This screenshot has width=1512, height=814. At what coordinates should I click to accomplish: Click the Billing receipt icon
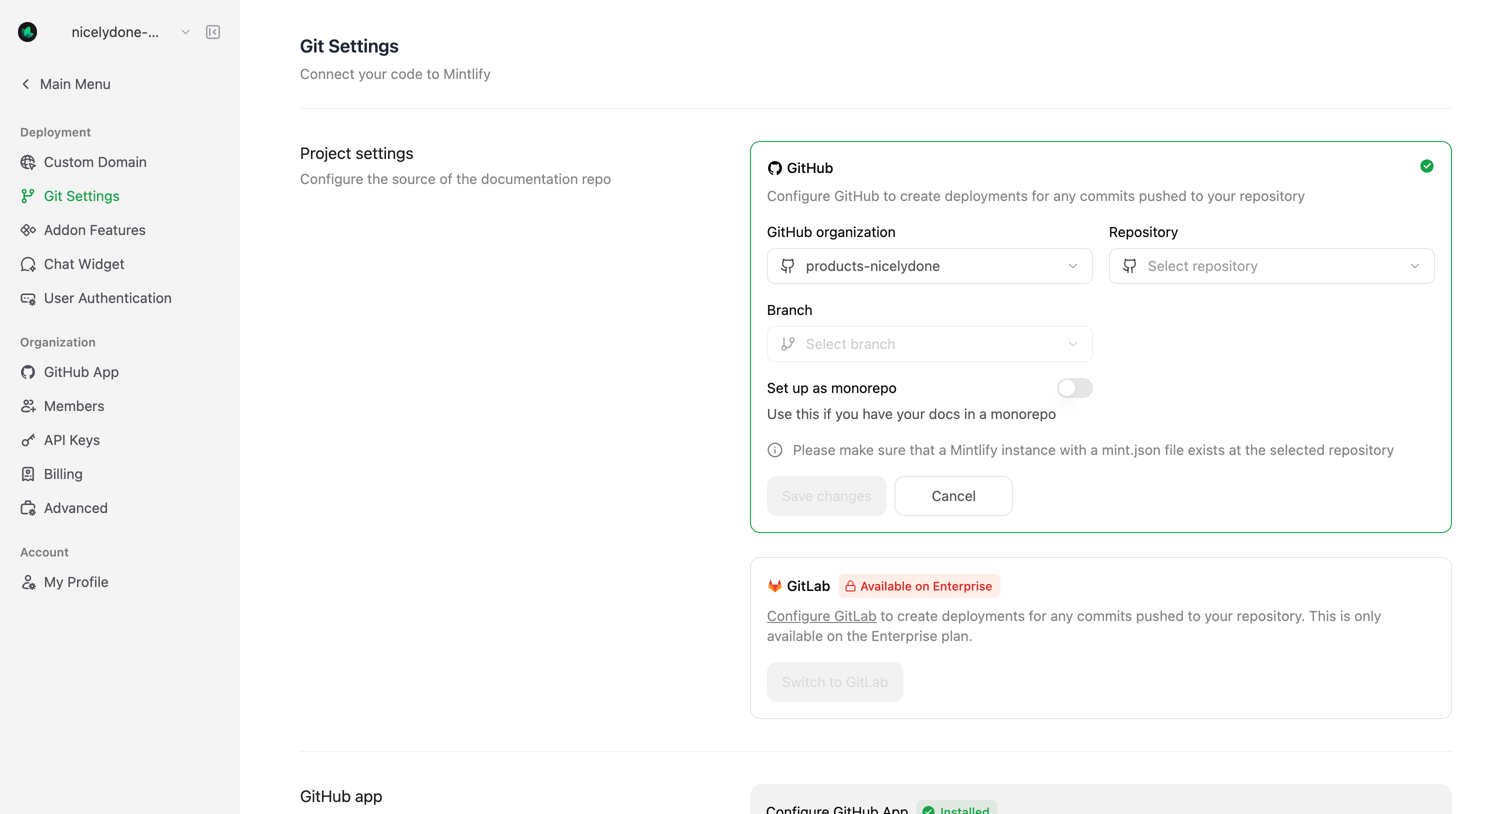[x=28, y=474]
